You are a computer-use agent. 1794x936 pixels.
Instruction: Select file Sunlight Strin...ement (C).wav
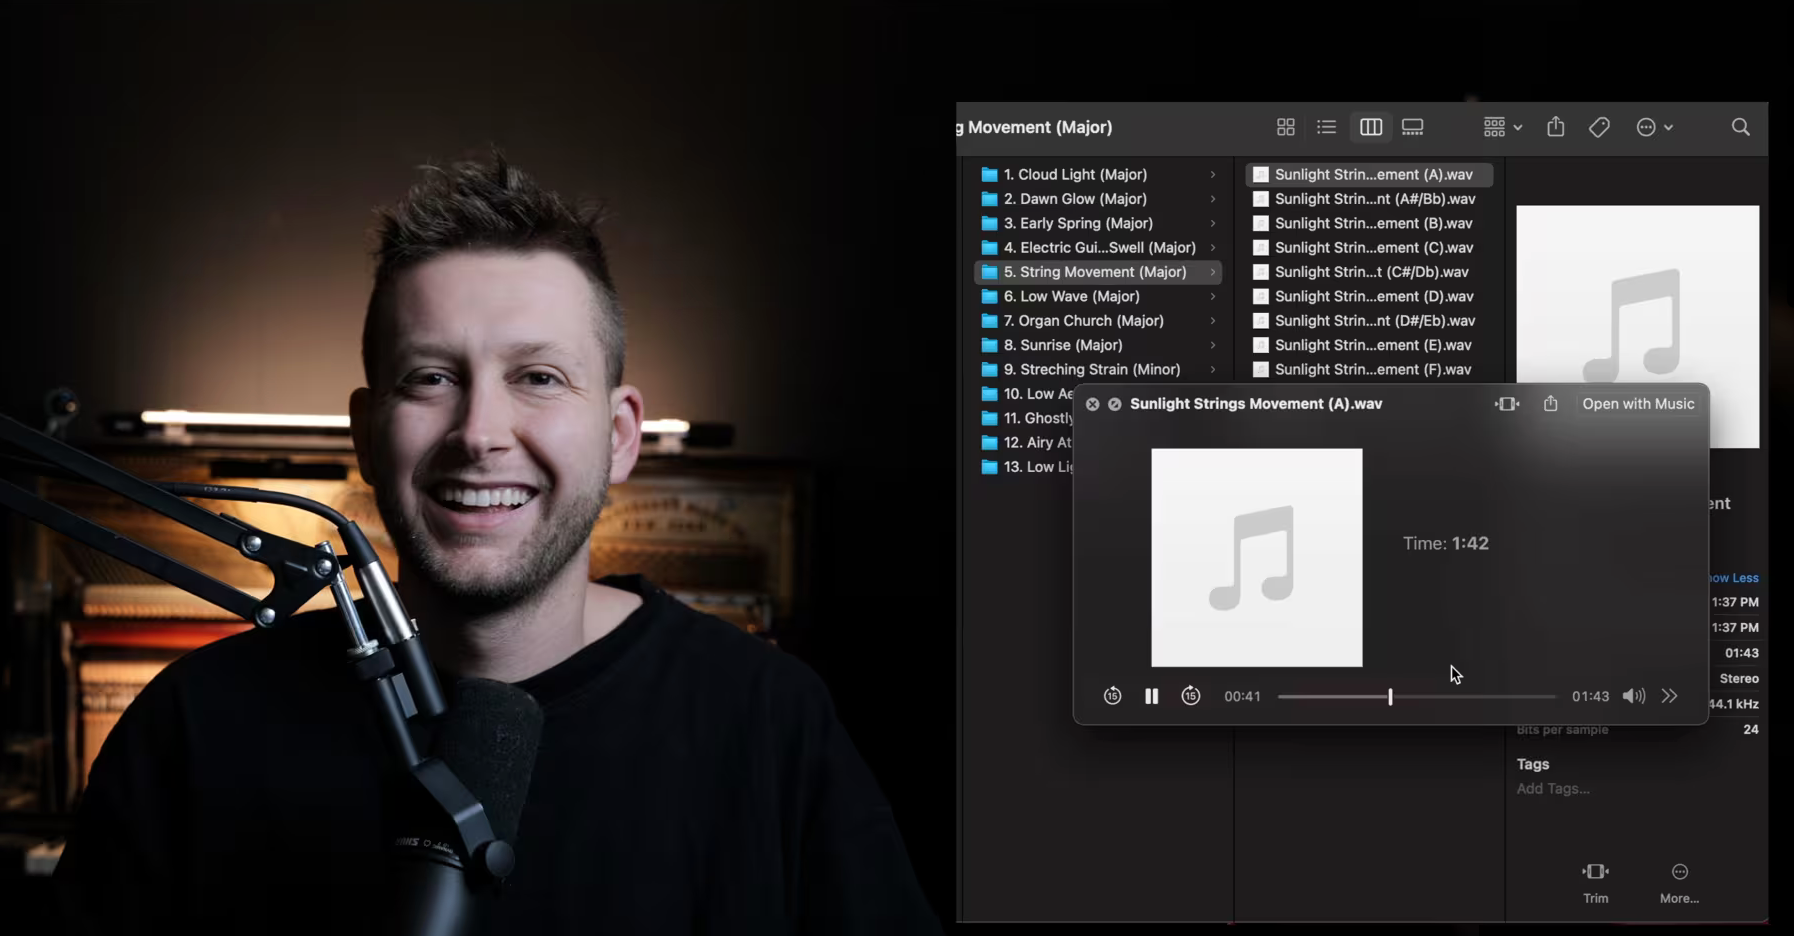pyautogui.click(x=1369, y=247)
